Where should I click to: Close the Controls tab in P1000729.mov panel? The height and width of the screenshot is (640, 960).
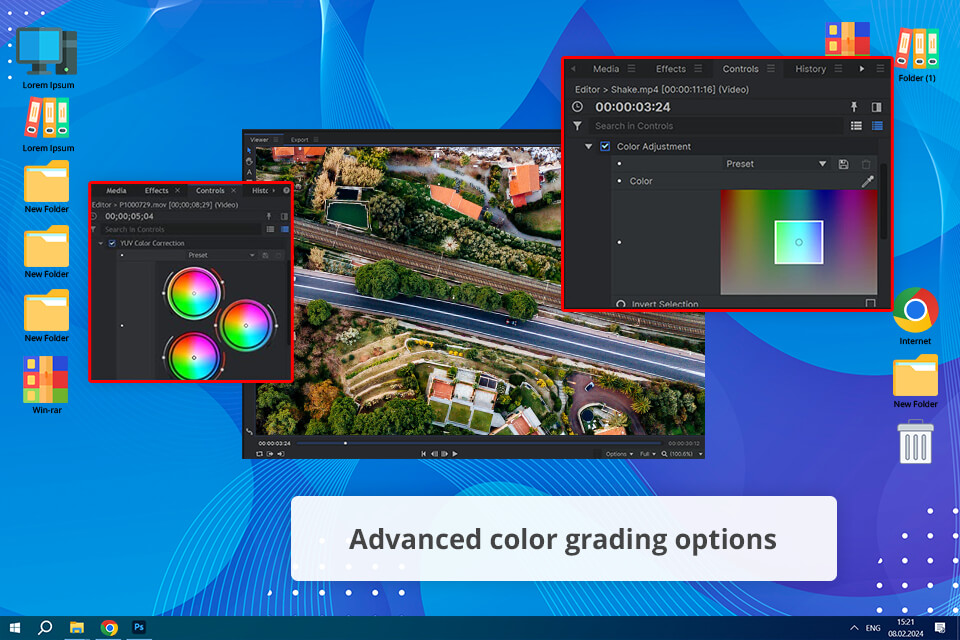tap(233, 190)
